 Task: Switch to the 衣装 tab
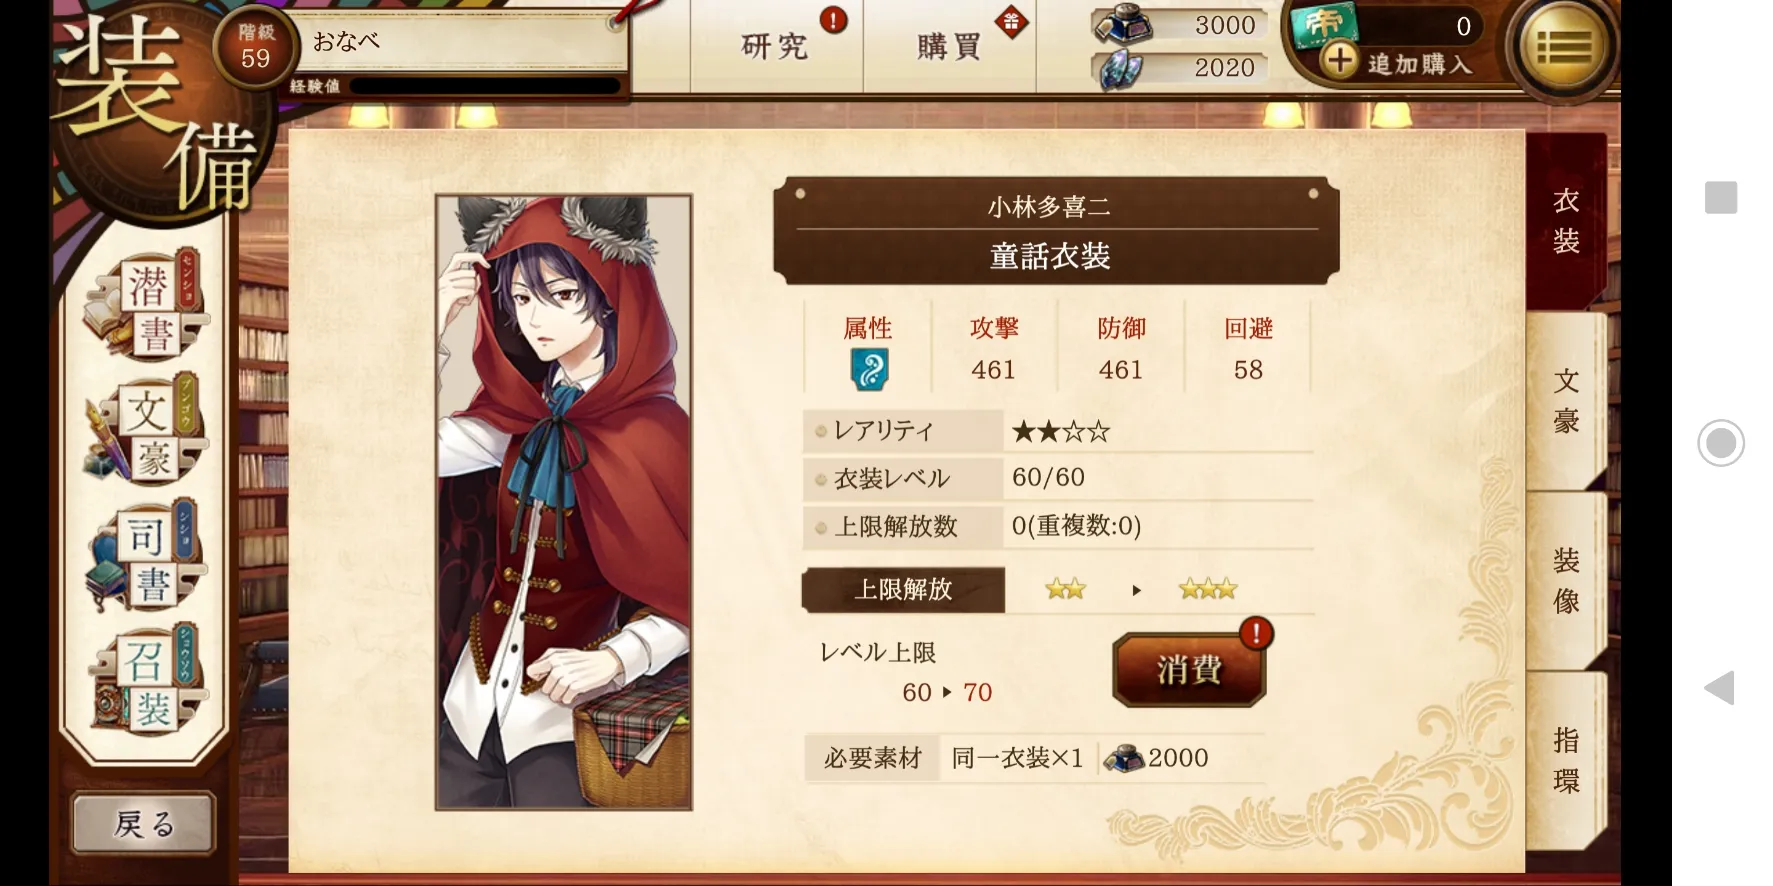pos(1565,221)
